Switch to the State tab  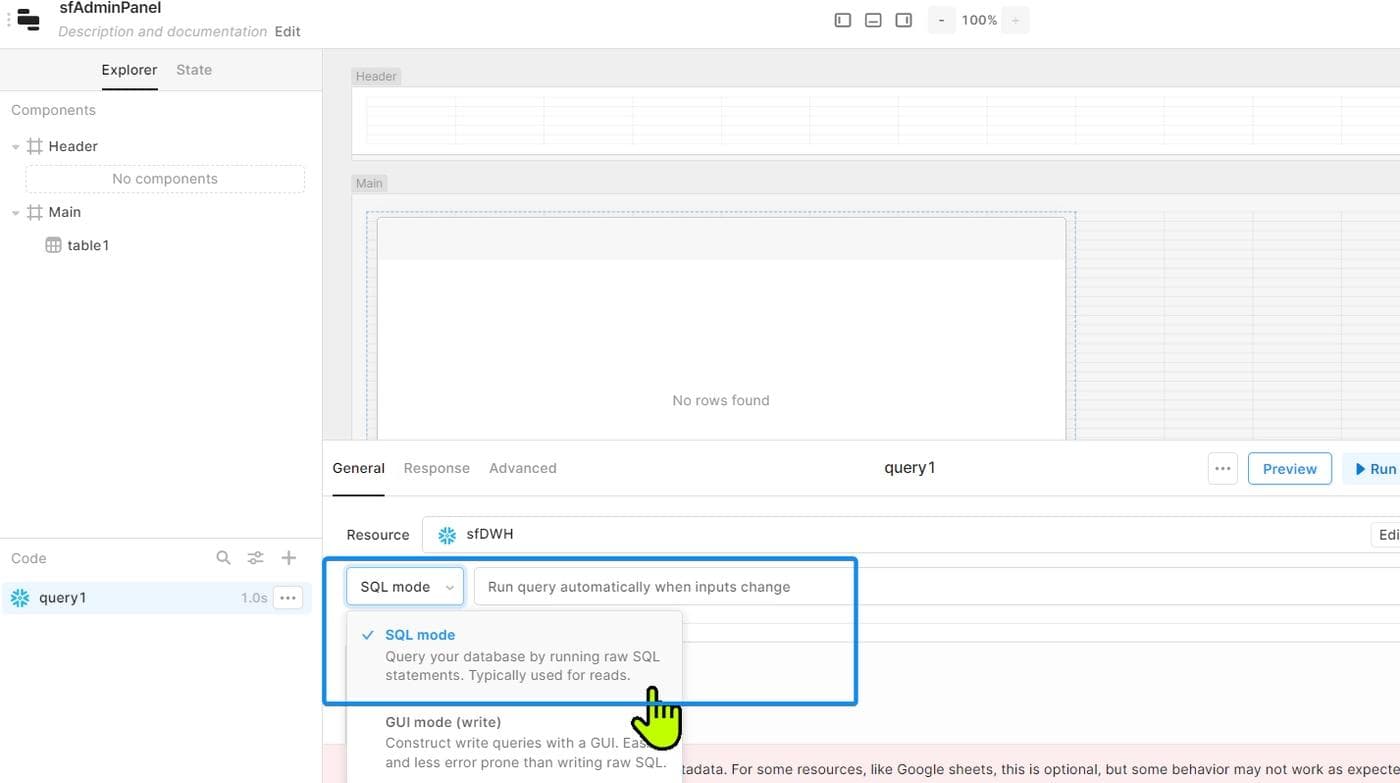194,70
